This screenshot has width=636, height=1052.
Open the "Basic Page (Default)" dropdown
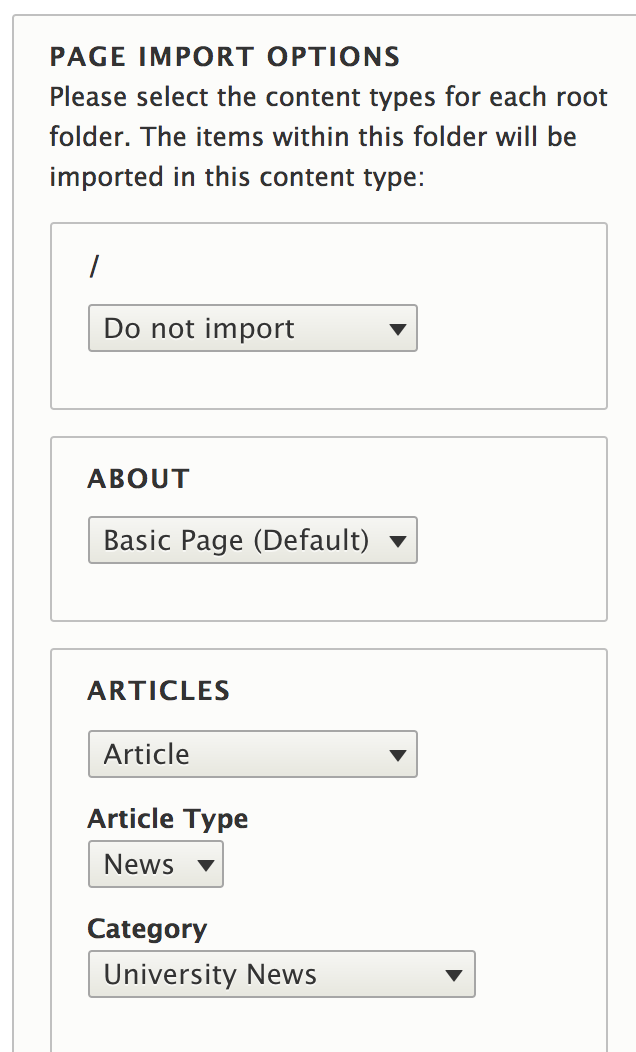[252, 541]
